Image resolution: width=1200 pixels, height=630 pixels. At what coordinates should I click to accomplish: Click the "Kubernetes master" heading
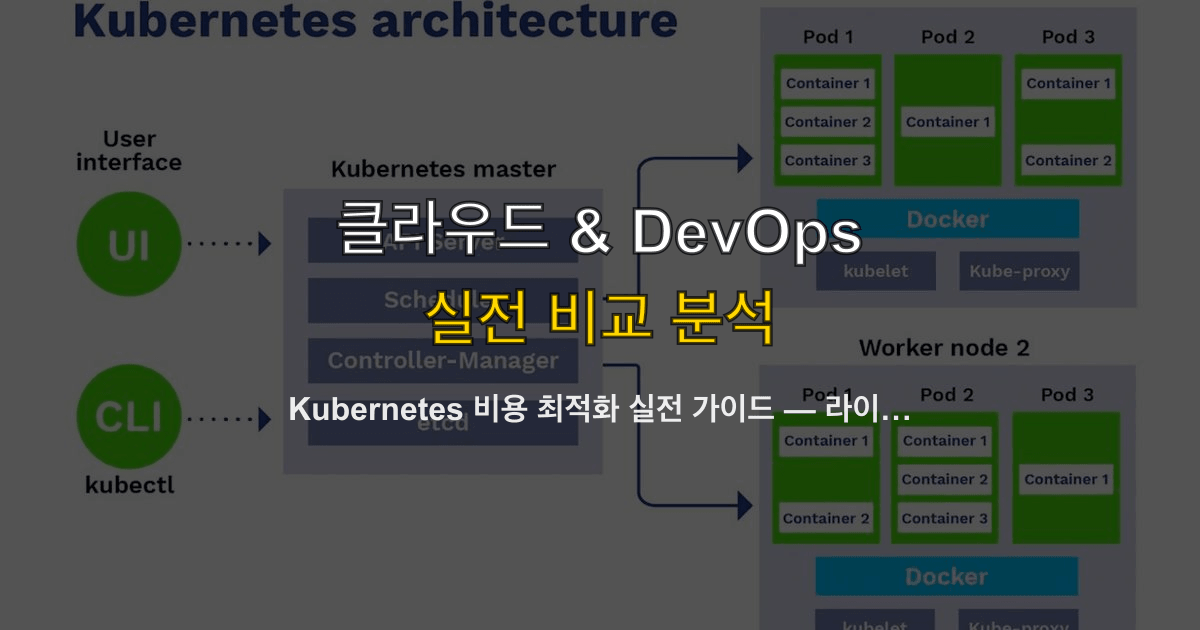[x=443, y=169]
